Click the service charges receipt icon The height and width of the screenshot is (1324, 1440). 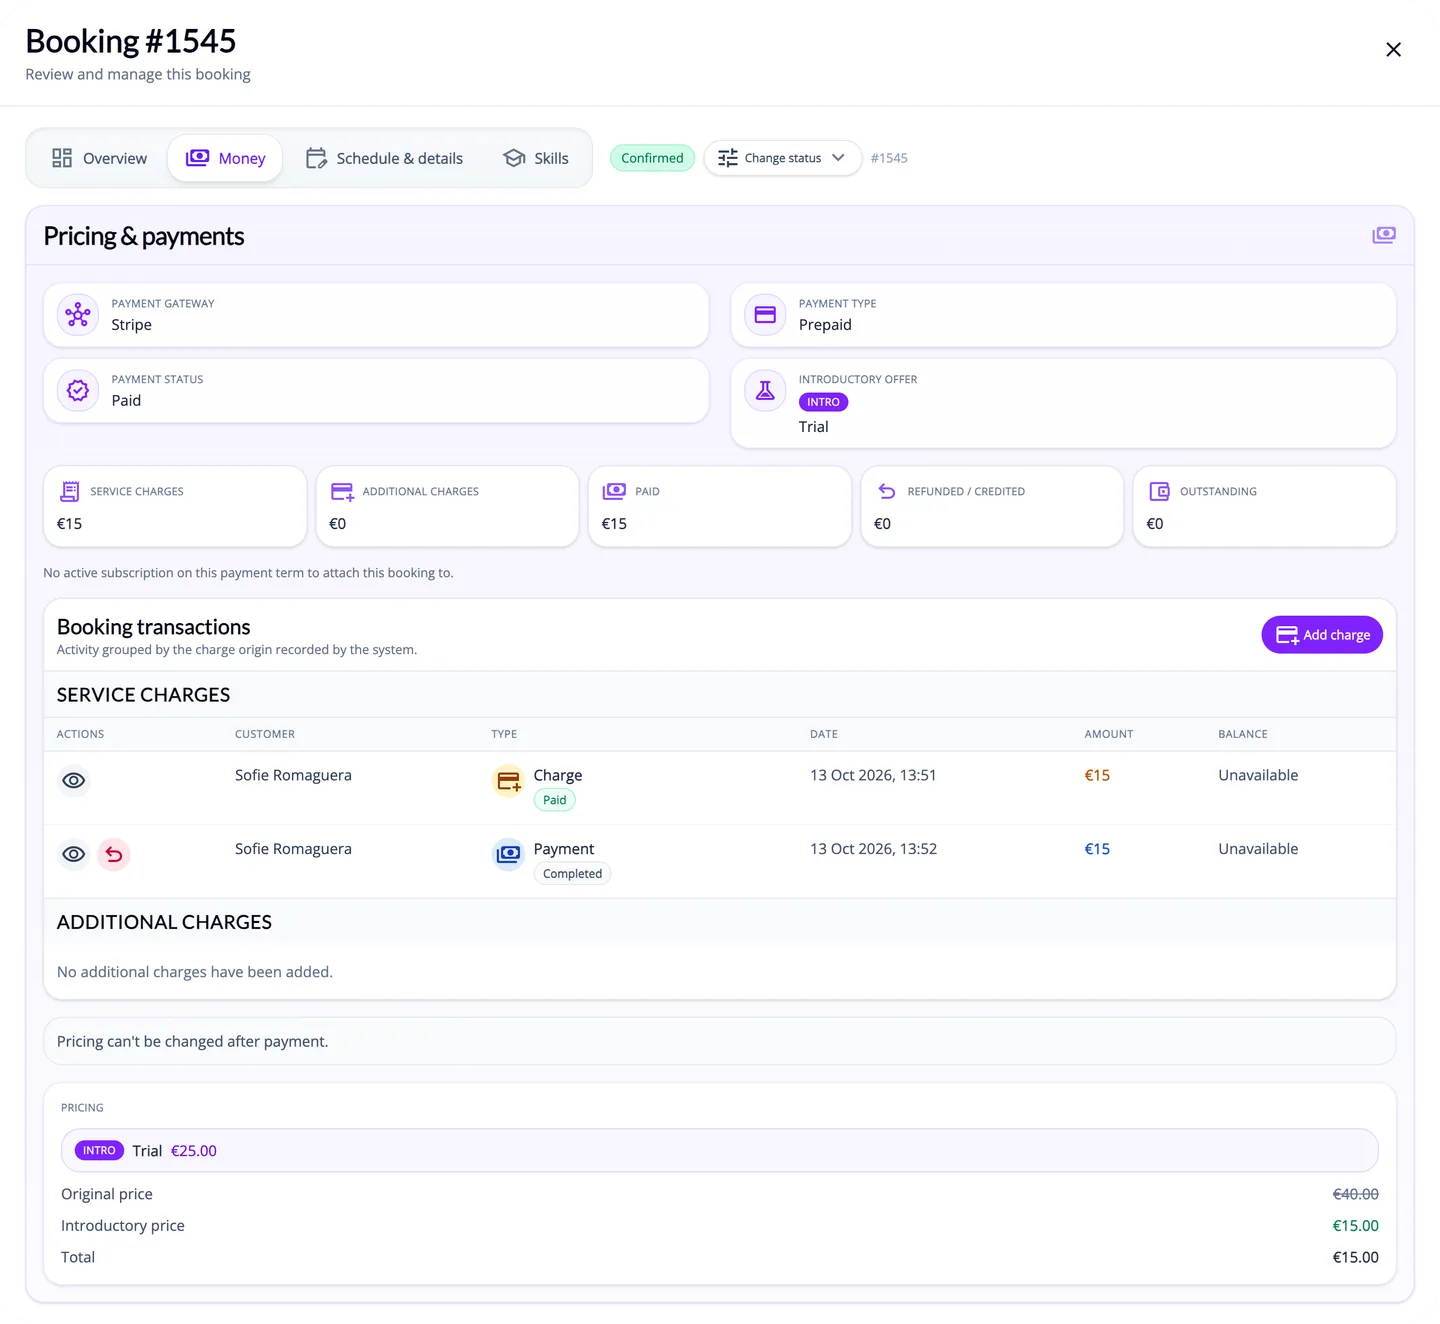70,491
